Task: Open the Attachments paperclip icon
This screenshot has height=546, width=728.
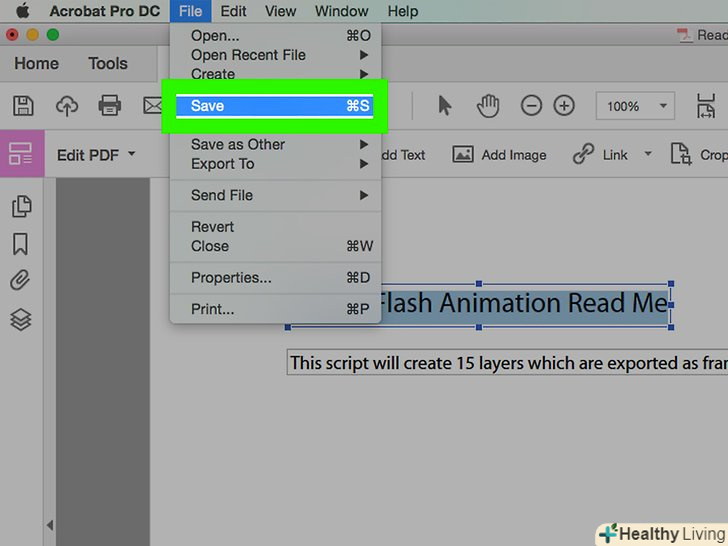Action: (20, 280)
